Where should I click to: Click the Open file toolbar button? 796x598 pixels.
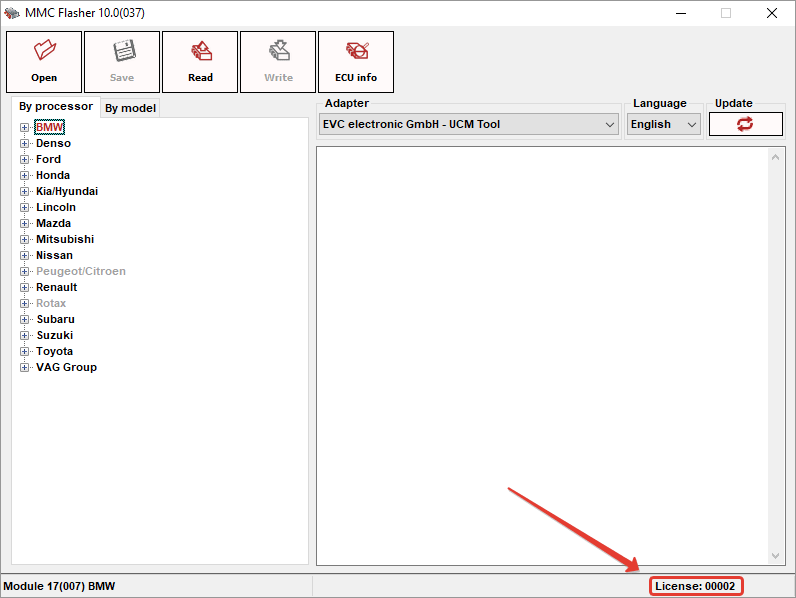pyautogui.click(x=44, y=62)
